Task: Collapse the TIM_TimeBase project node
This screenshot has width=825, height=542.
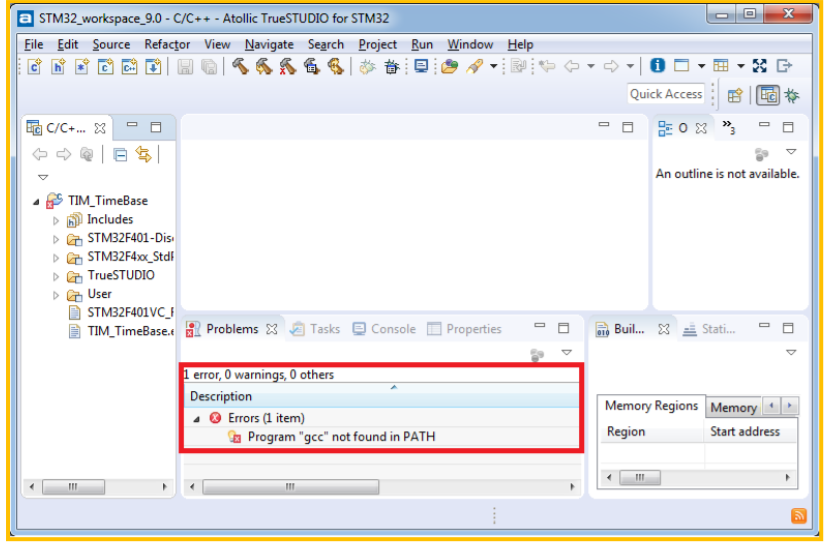Action: [x=36, y=202]
